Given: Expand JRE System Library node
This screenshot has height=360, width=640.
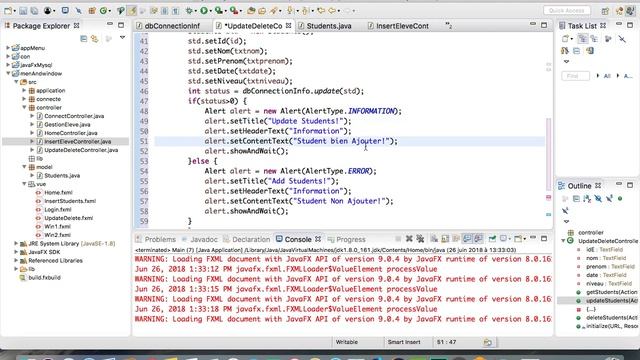Looking at the screenshot, I should (16, 243).
